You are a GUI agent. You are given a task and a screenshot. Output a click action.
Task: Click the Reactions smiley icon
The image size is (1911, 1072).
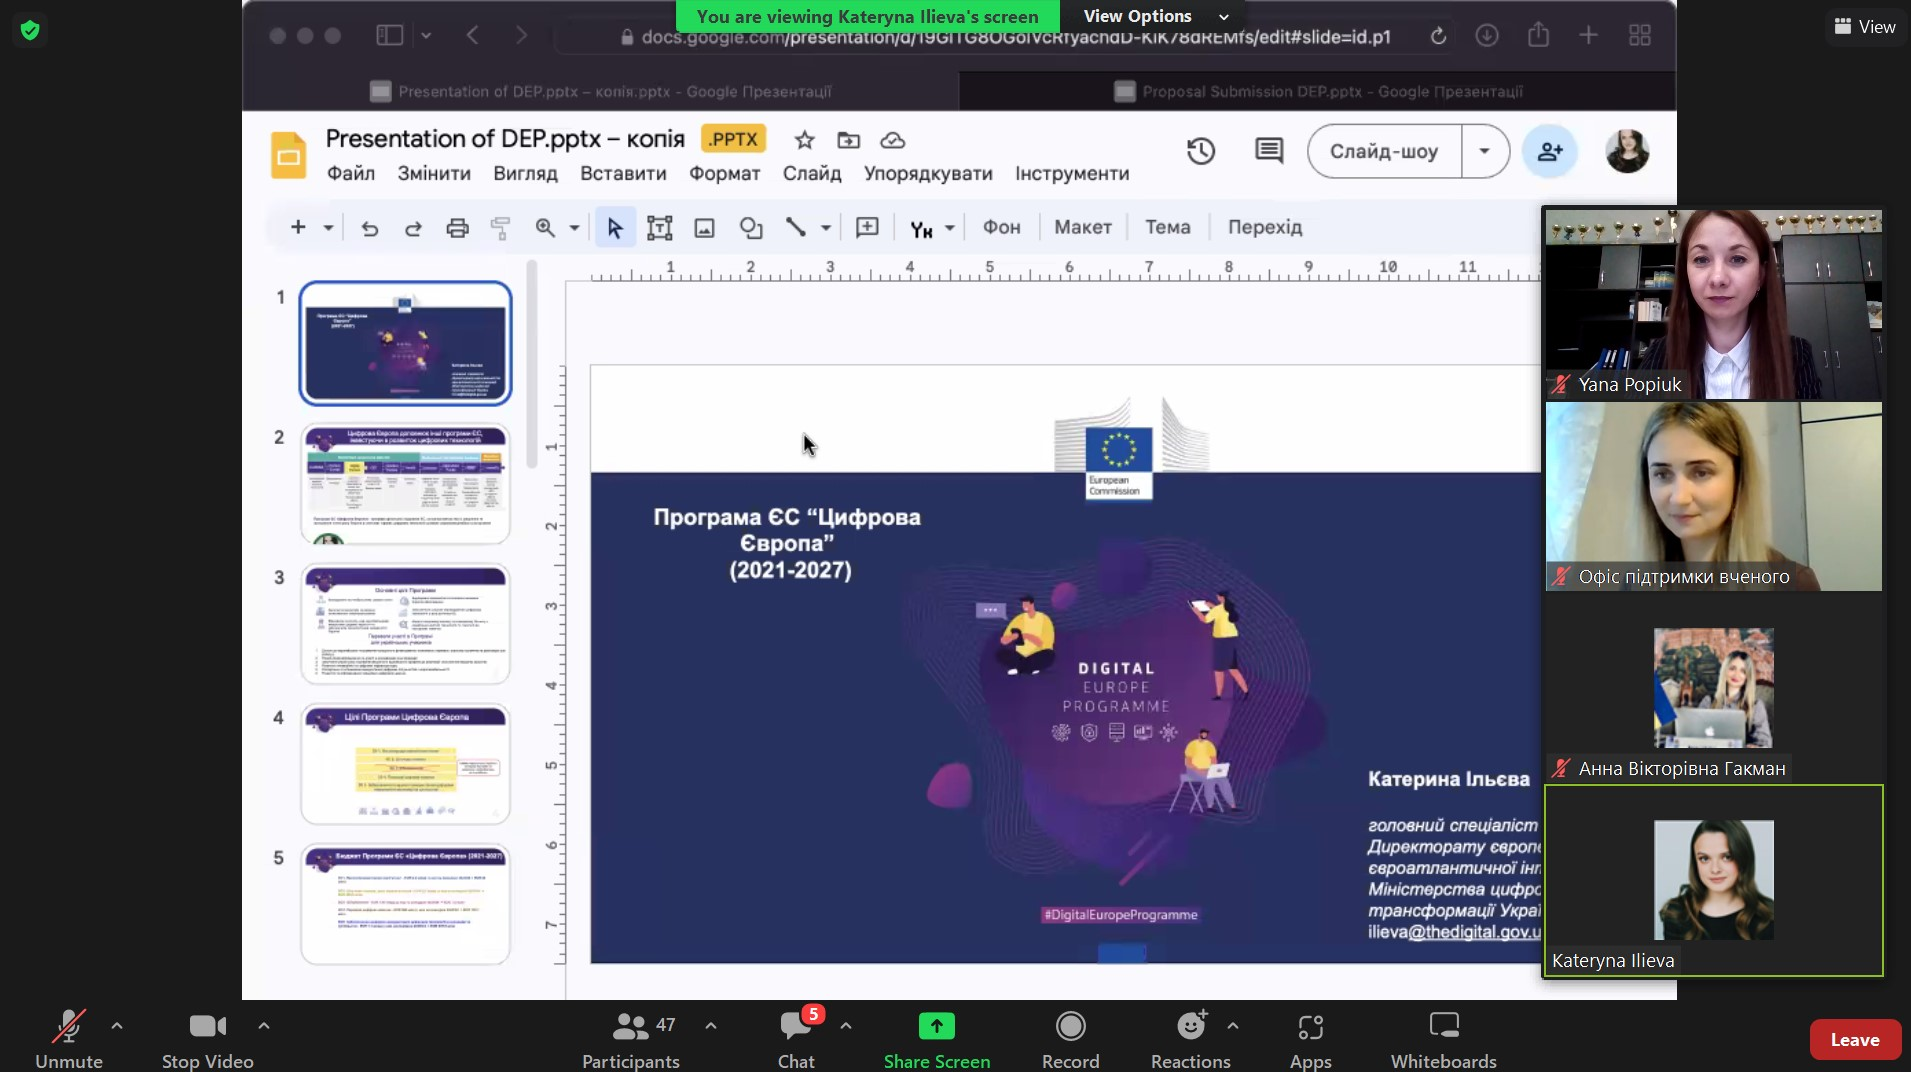[1191, 1026]
